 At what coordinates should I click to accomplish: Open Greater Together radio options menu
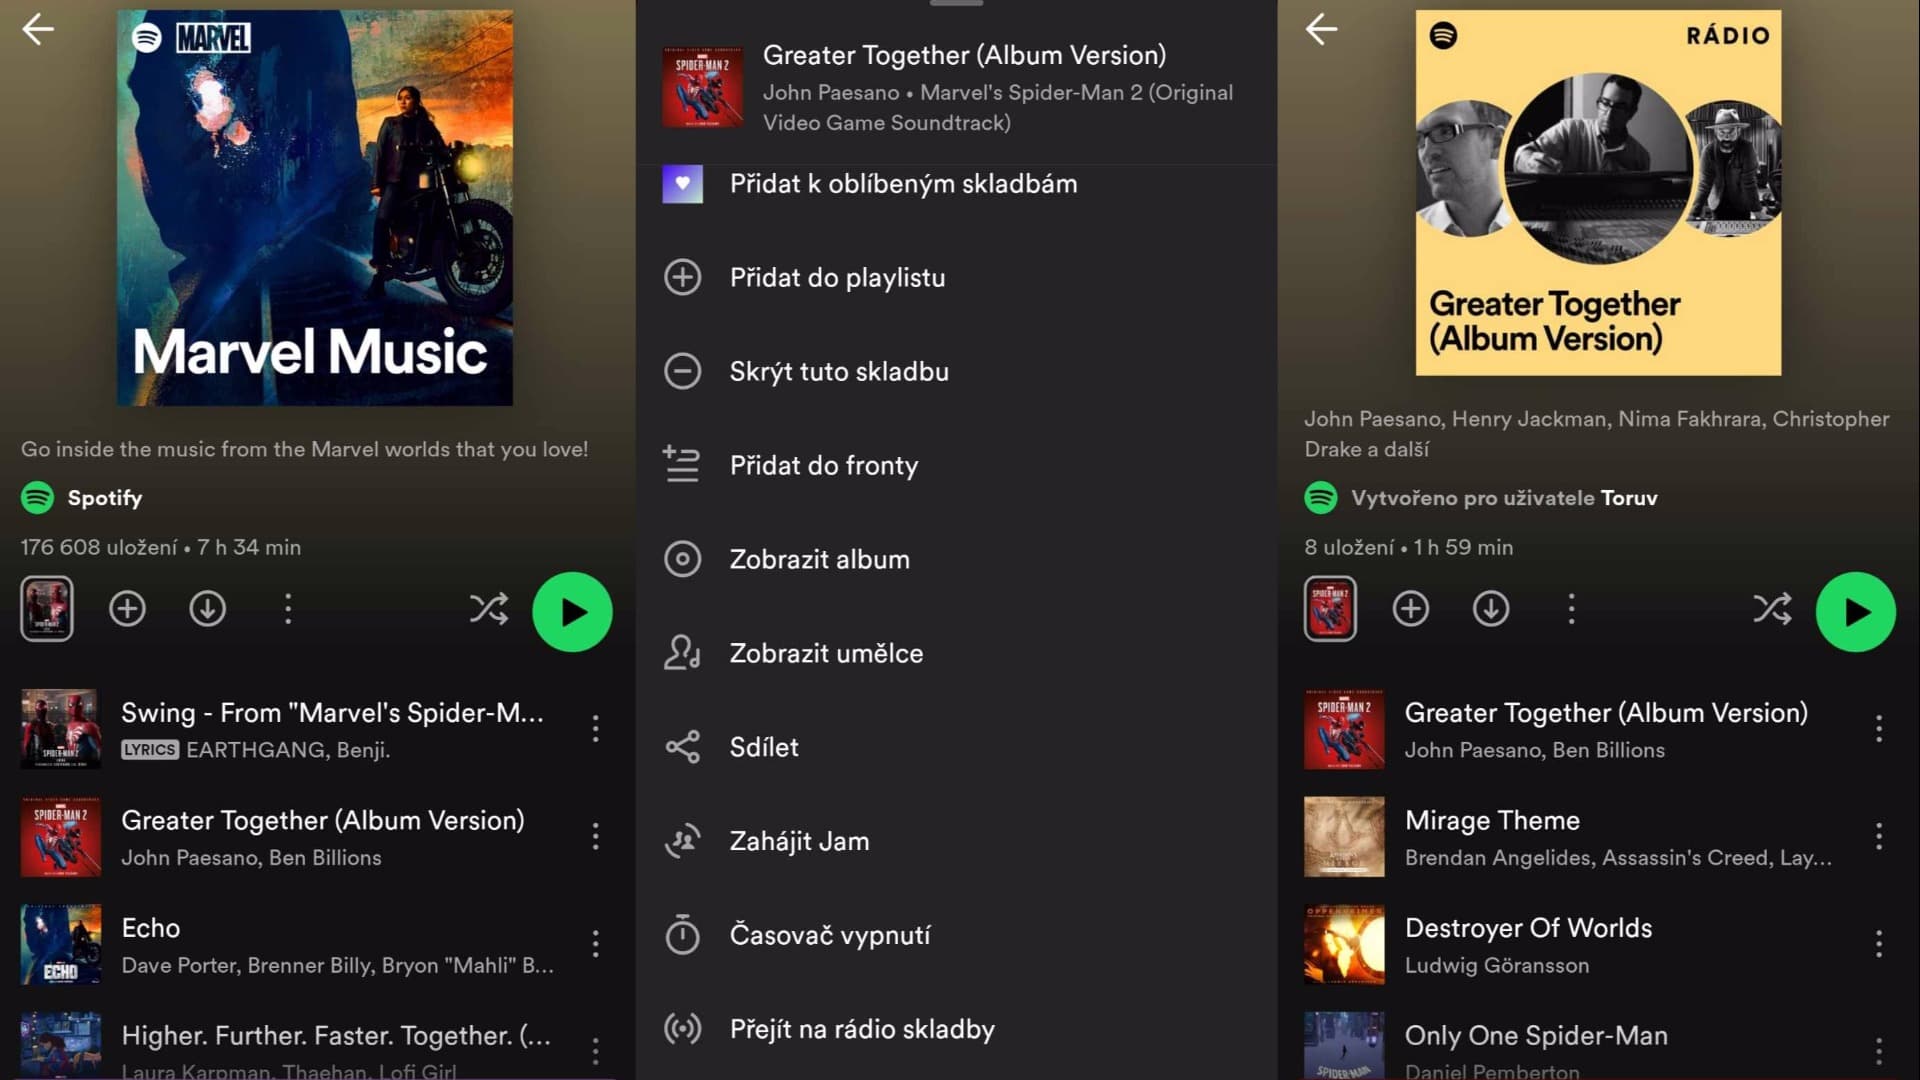1571,608
